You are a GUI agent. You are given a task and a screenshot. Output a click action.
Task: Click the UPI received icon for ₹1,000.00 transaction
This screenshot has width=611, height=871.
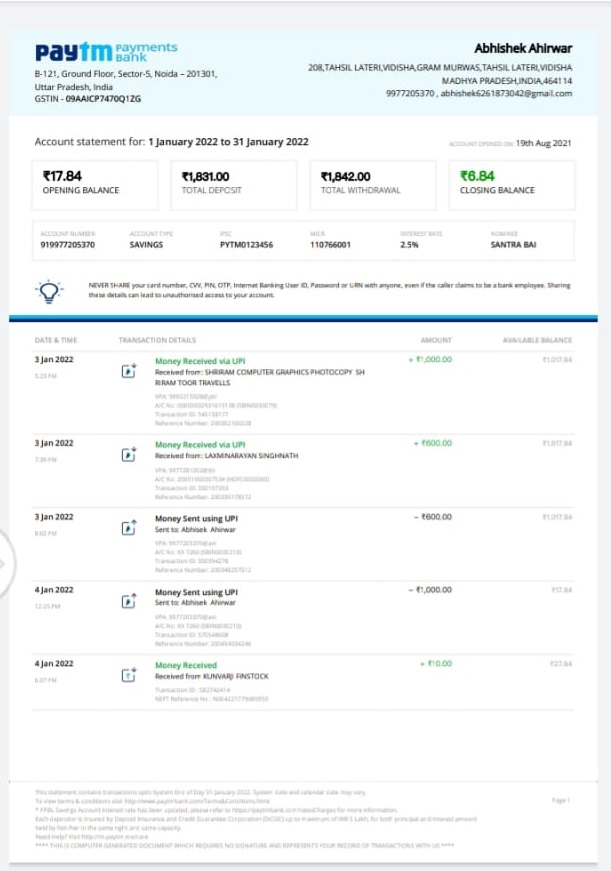(129, 371)
